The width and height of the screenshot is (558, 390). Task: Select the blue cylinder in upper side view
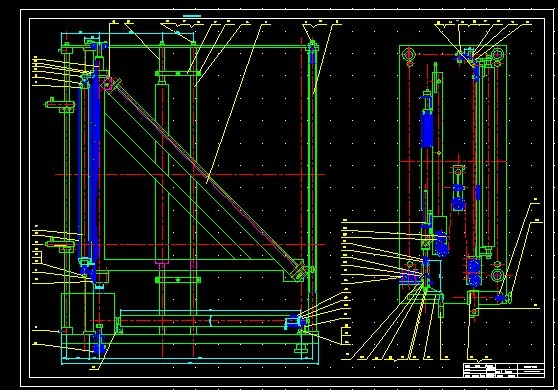click(x=427, y=129)
